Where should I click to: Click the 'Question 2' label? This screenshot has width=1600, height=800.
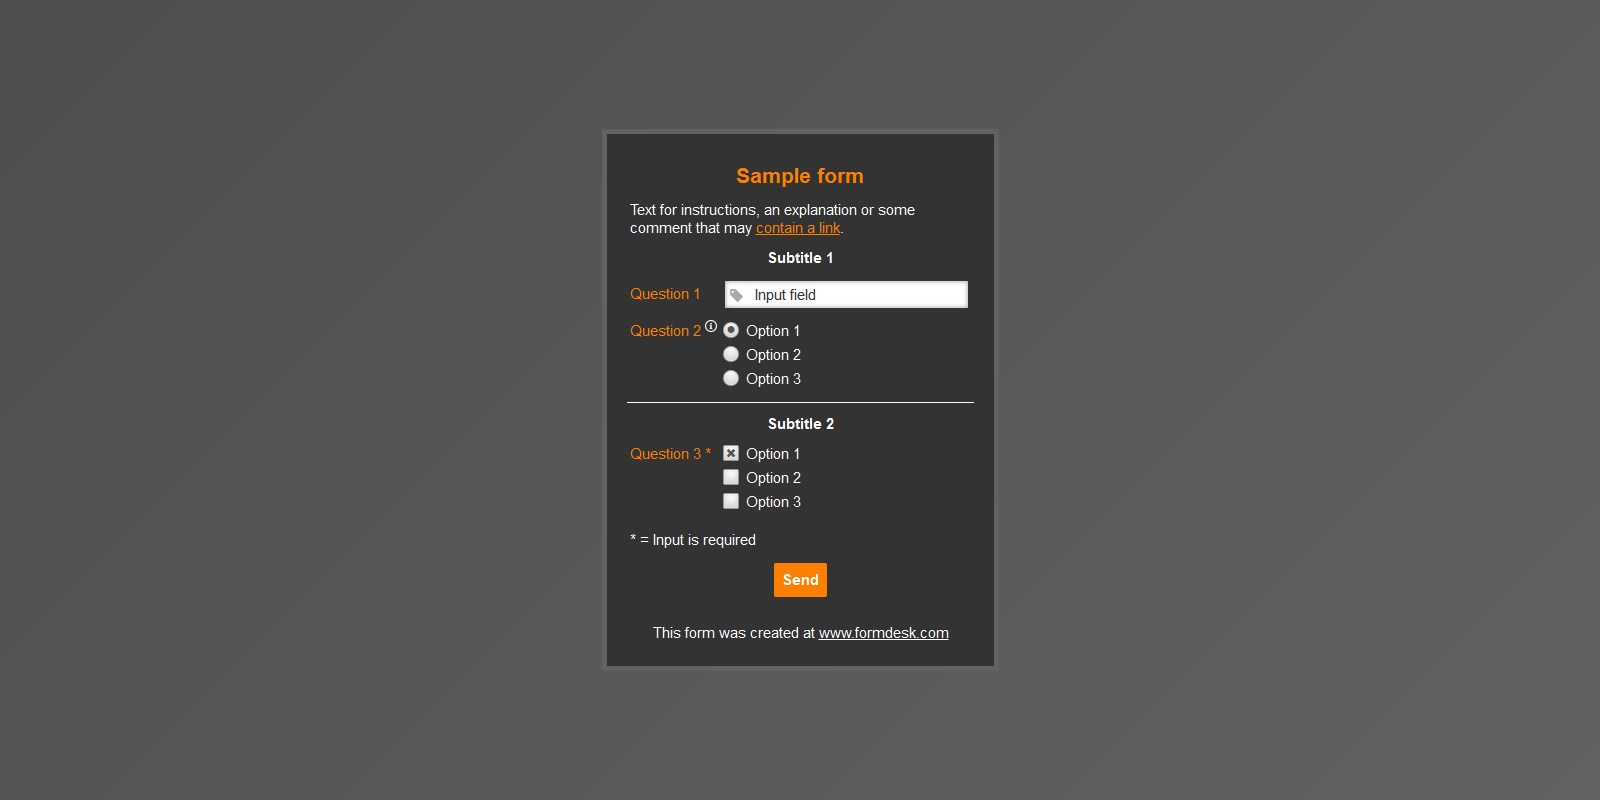point(665,331)
